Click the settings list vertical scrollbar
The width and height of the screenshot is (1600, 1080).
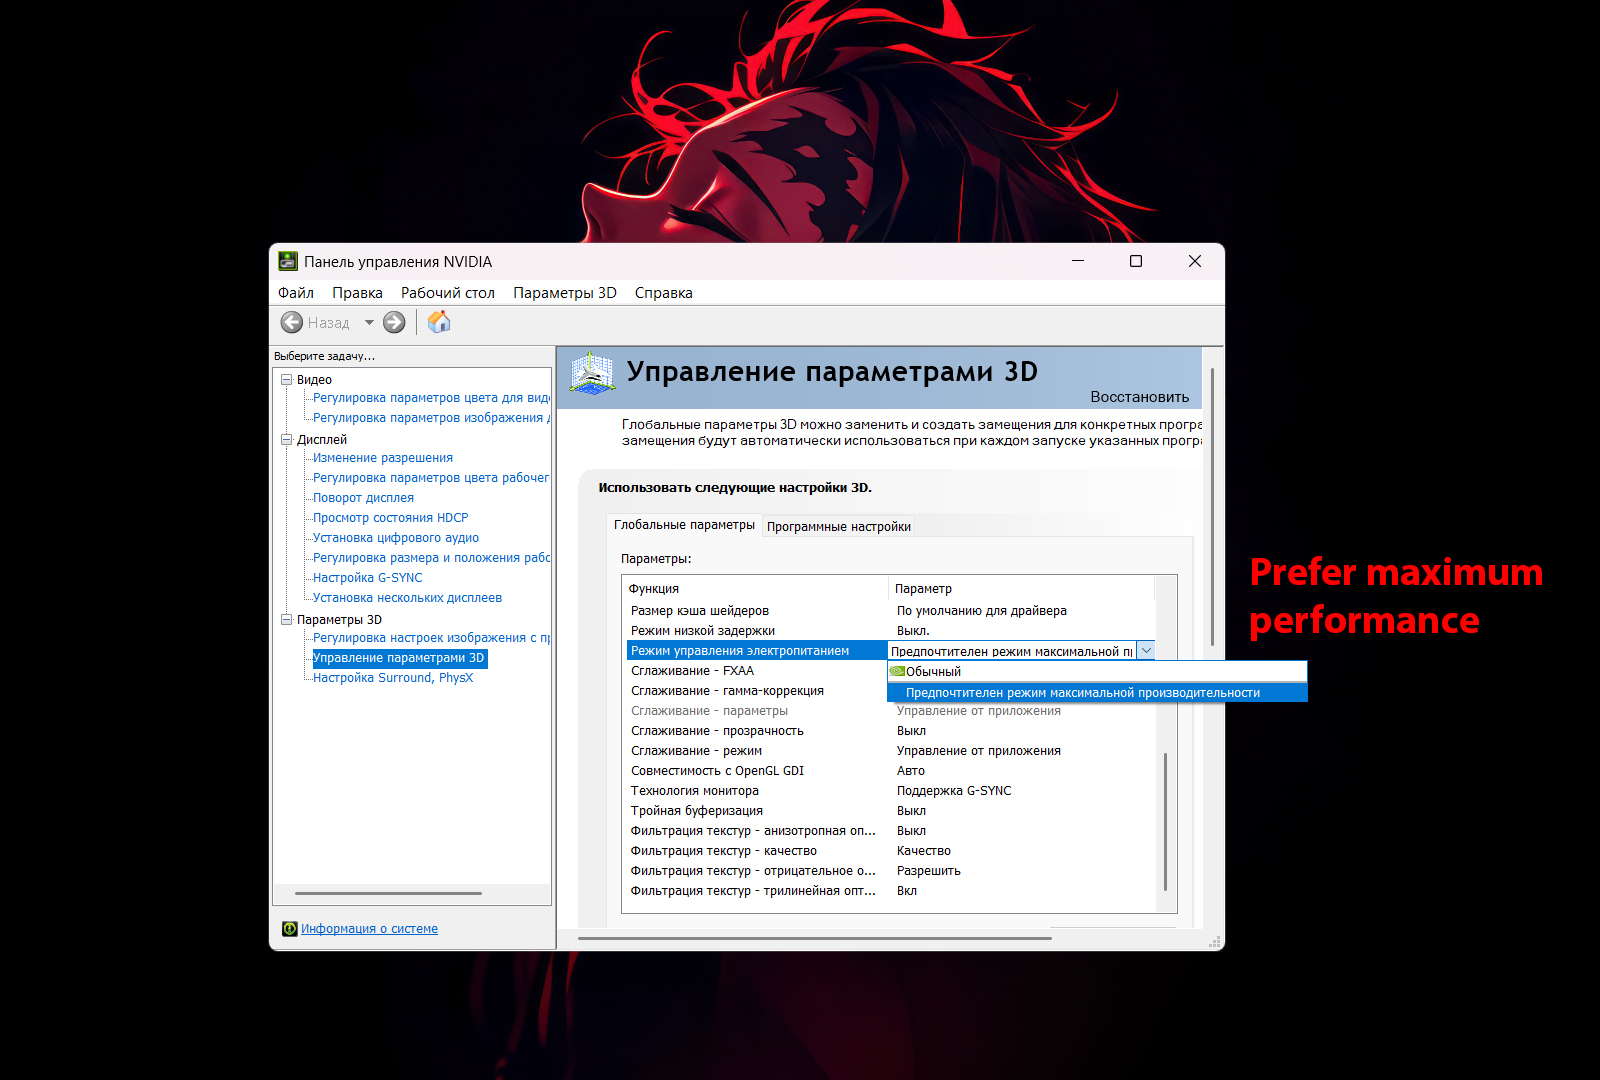coord(1166,820)
